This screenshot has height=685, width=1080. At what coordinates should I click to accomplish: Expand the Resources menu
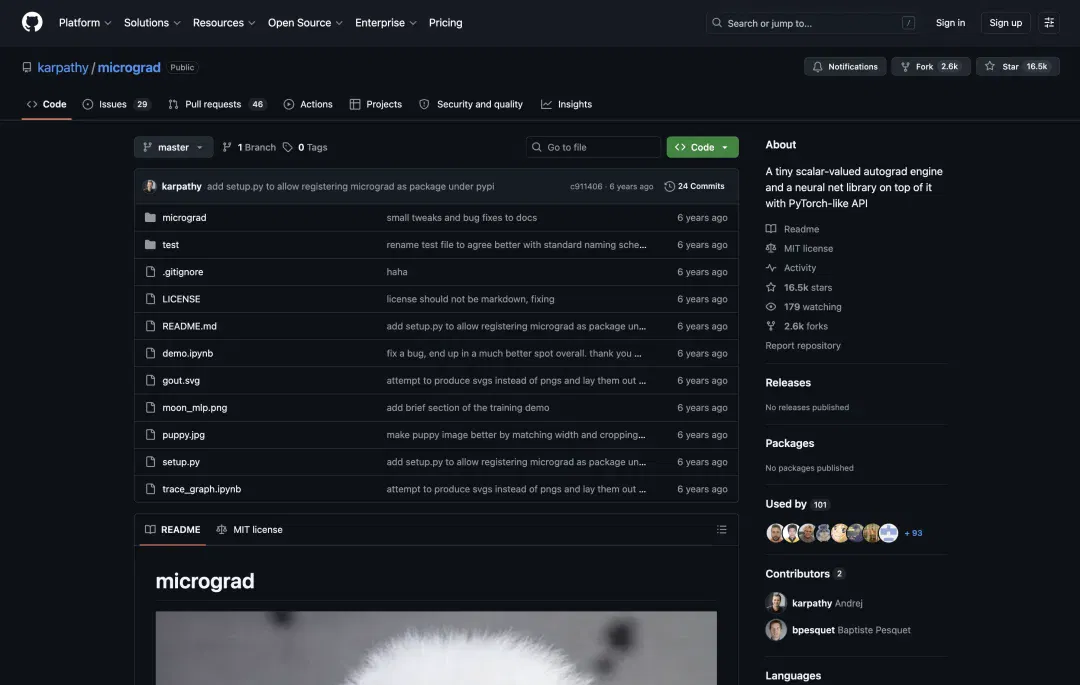(x=224, y=23)
